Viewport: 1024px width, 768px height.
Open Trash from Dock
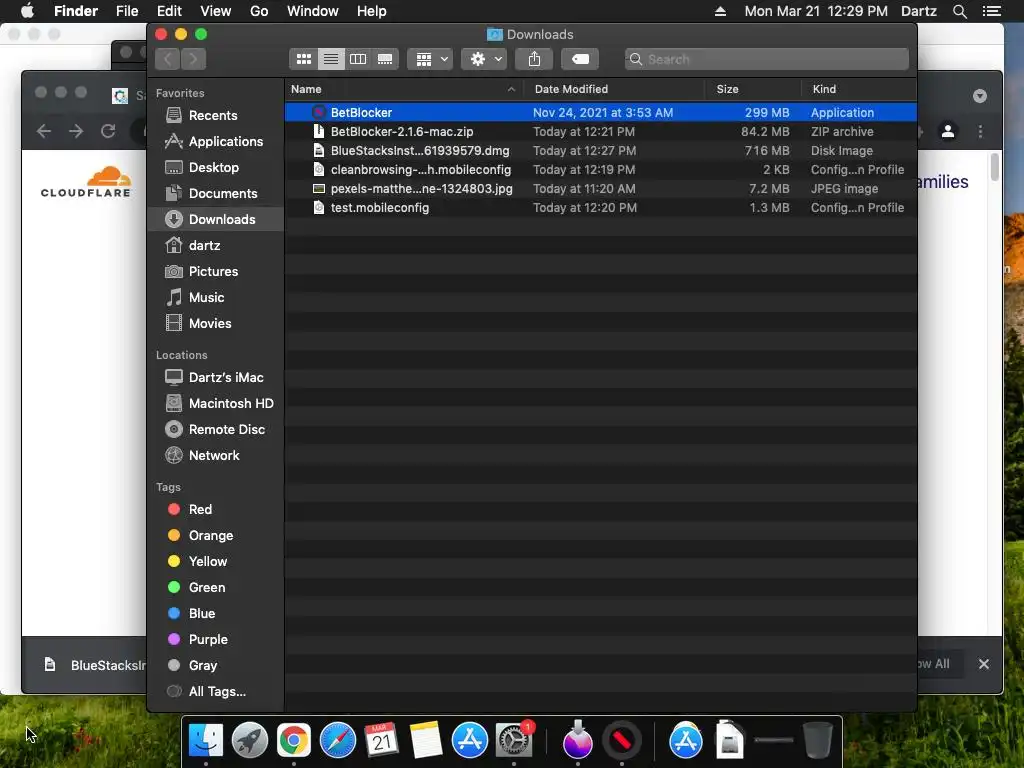[818, 740]
